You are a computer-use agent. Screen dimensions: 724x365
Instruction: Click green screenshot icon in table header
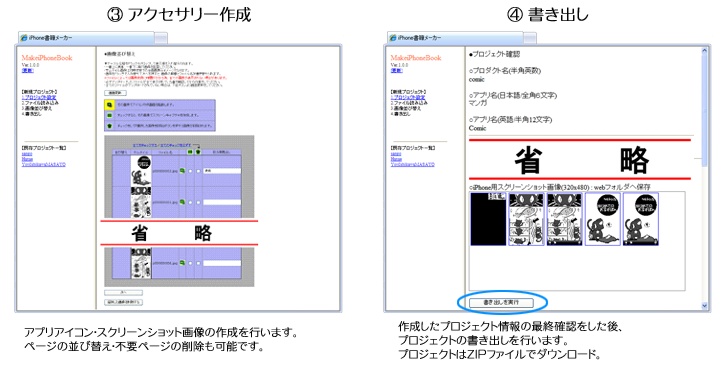190,152
